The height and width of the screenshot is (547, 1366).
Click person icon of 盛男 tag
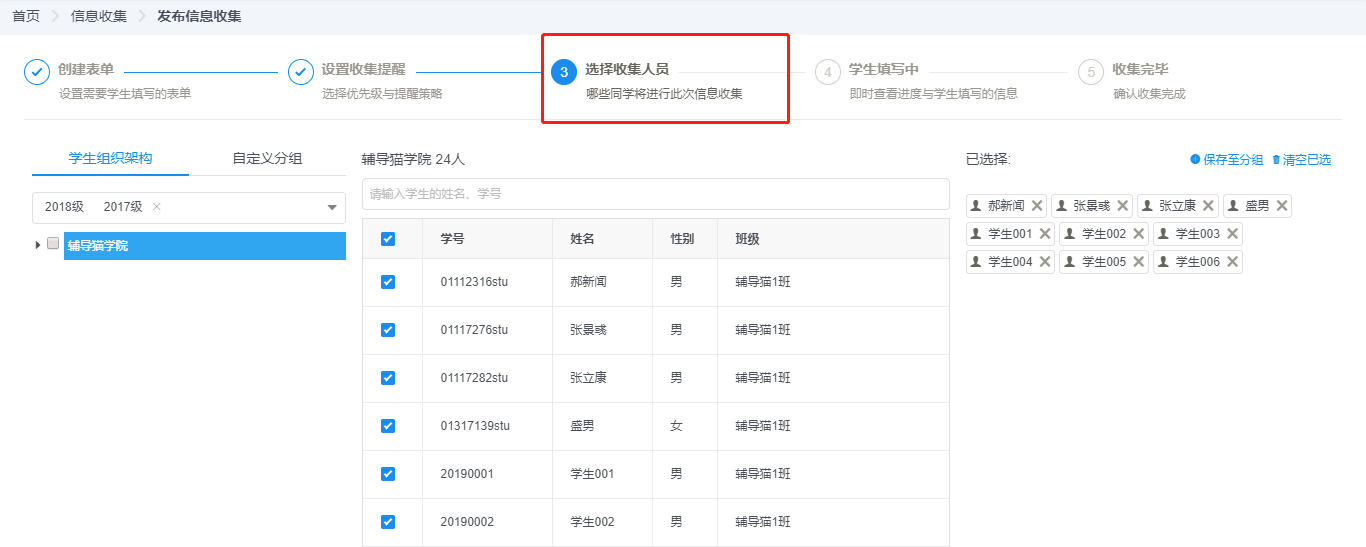tap(1234, 206)
